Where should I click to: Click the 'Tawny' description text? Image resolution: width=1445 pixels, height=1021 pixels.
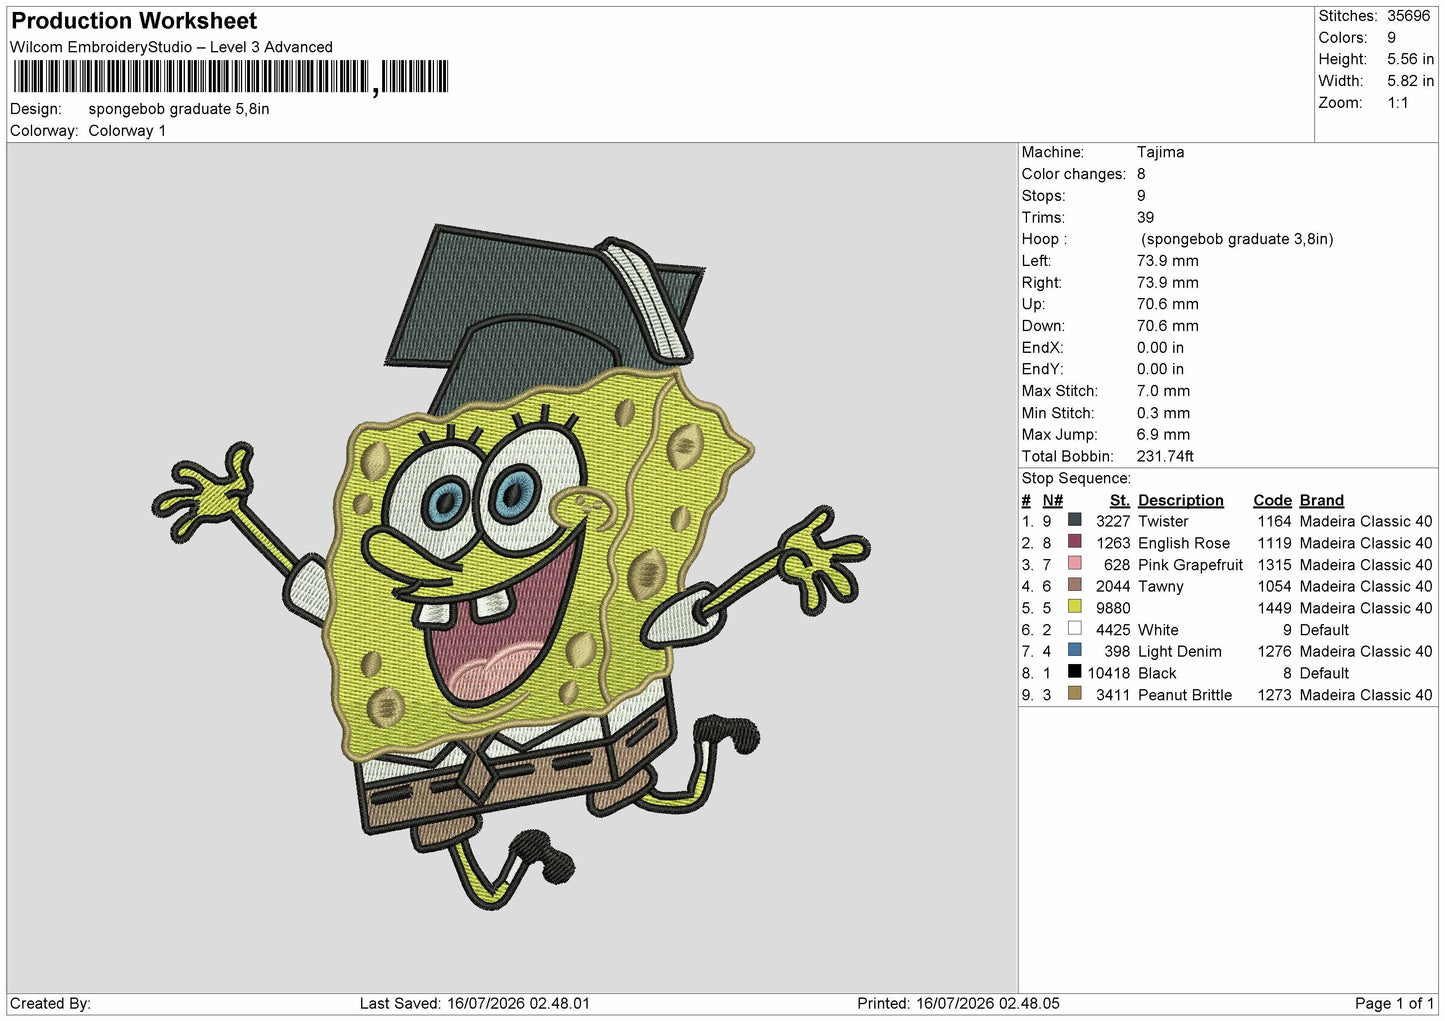point(1161,586)
